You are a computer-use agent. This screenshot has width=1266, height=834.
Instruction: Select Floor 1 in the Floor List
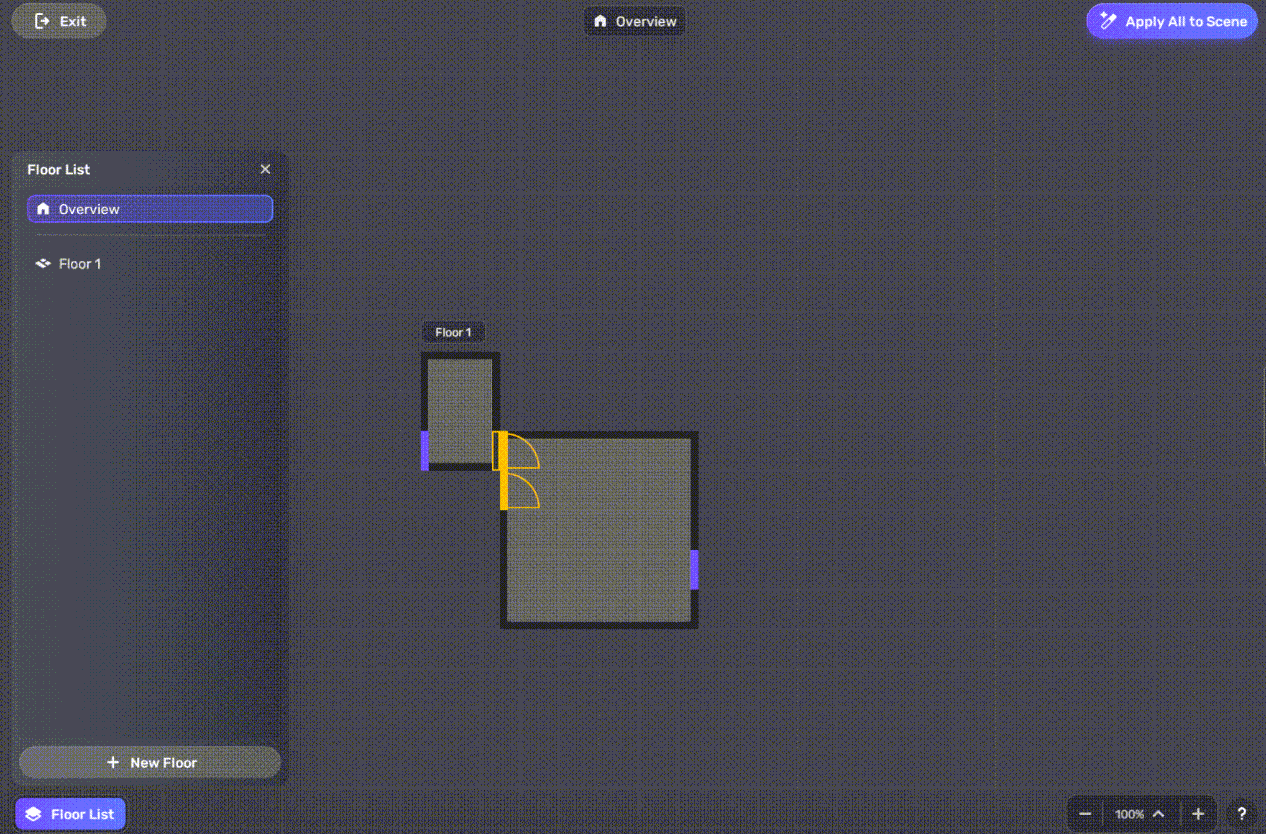[x=80, y=264]
